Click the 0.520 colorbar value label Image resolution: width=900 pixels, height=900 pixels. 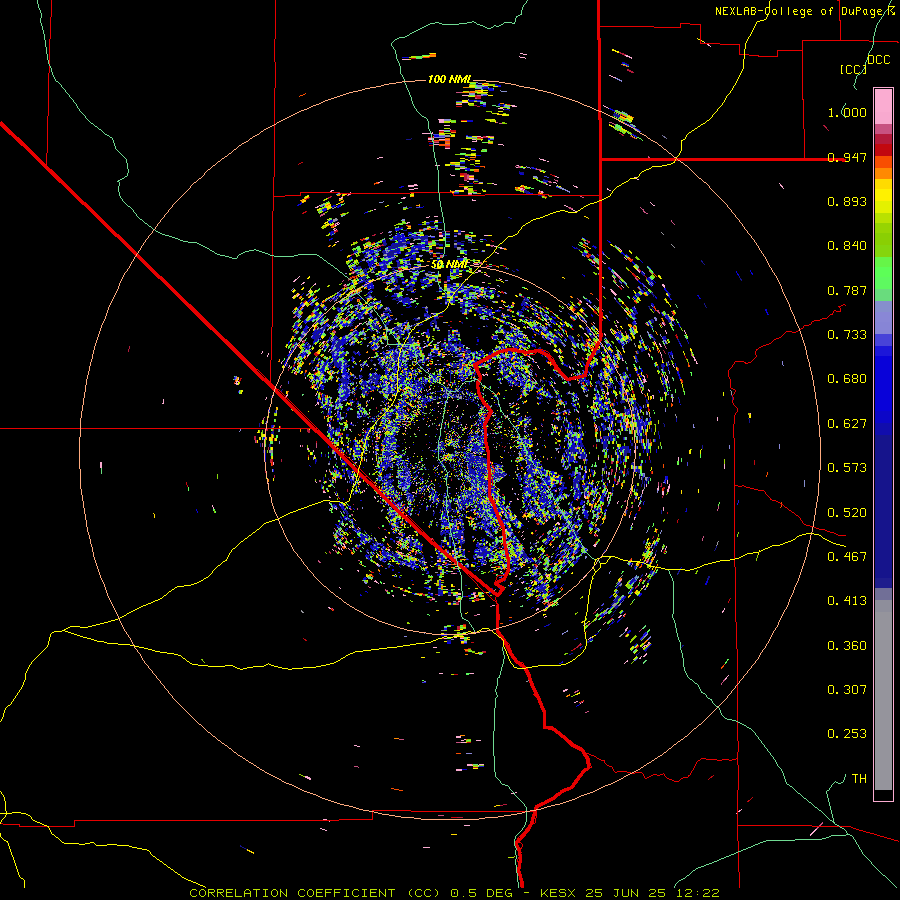click(847, 513)
